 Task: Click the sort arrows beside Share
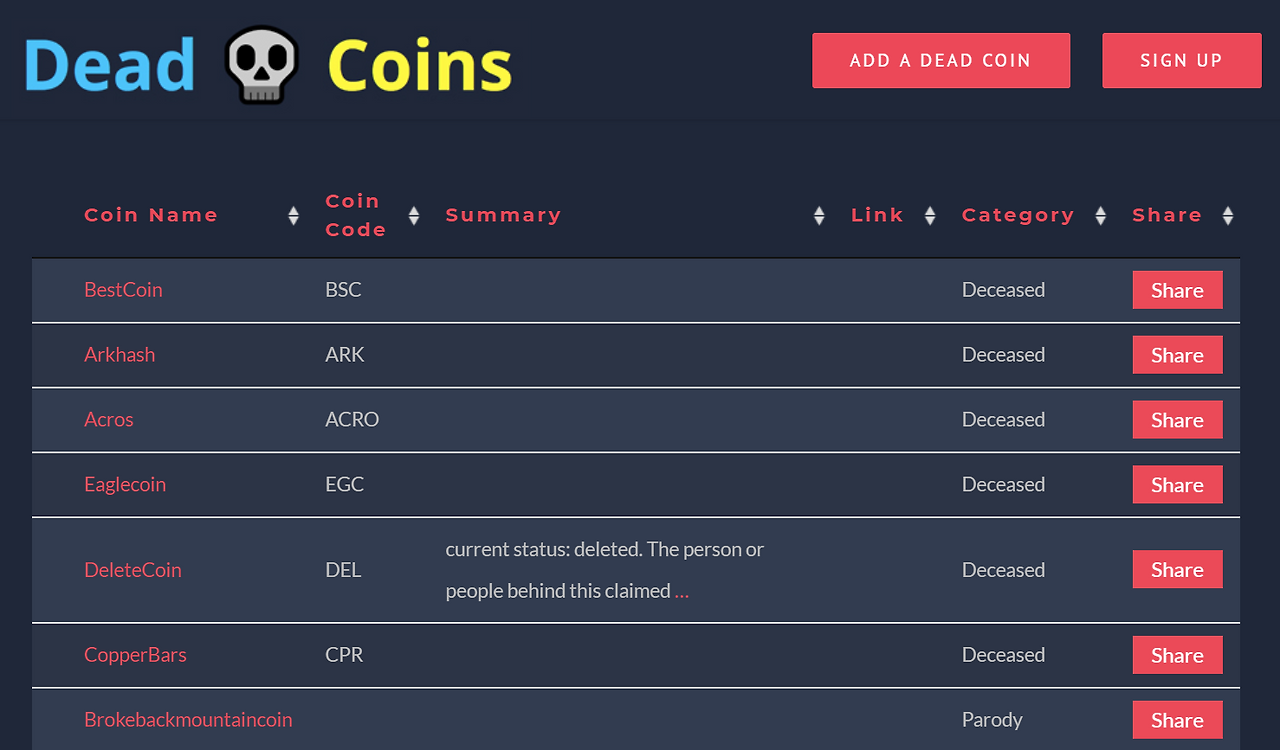tap(1227, 214)
